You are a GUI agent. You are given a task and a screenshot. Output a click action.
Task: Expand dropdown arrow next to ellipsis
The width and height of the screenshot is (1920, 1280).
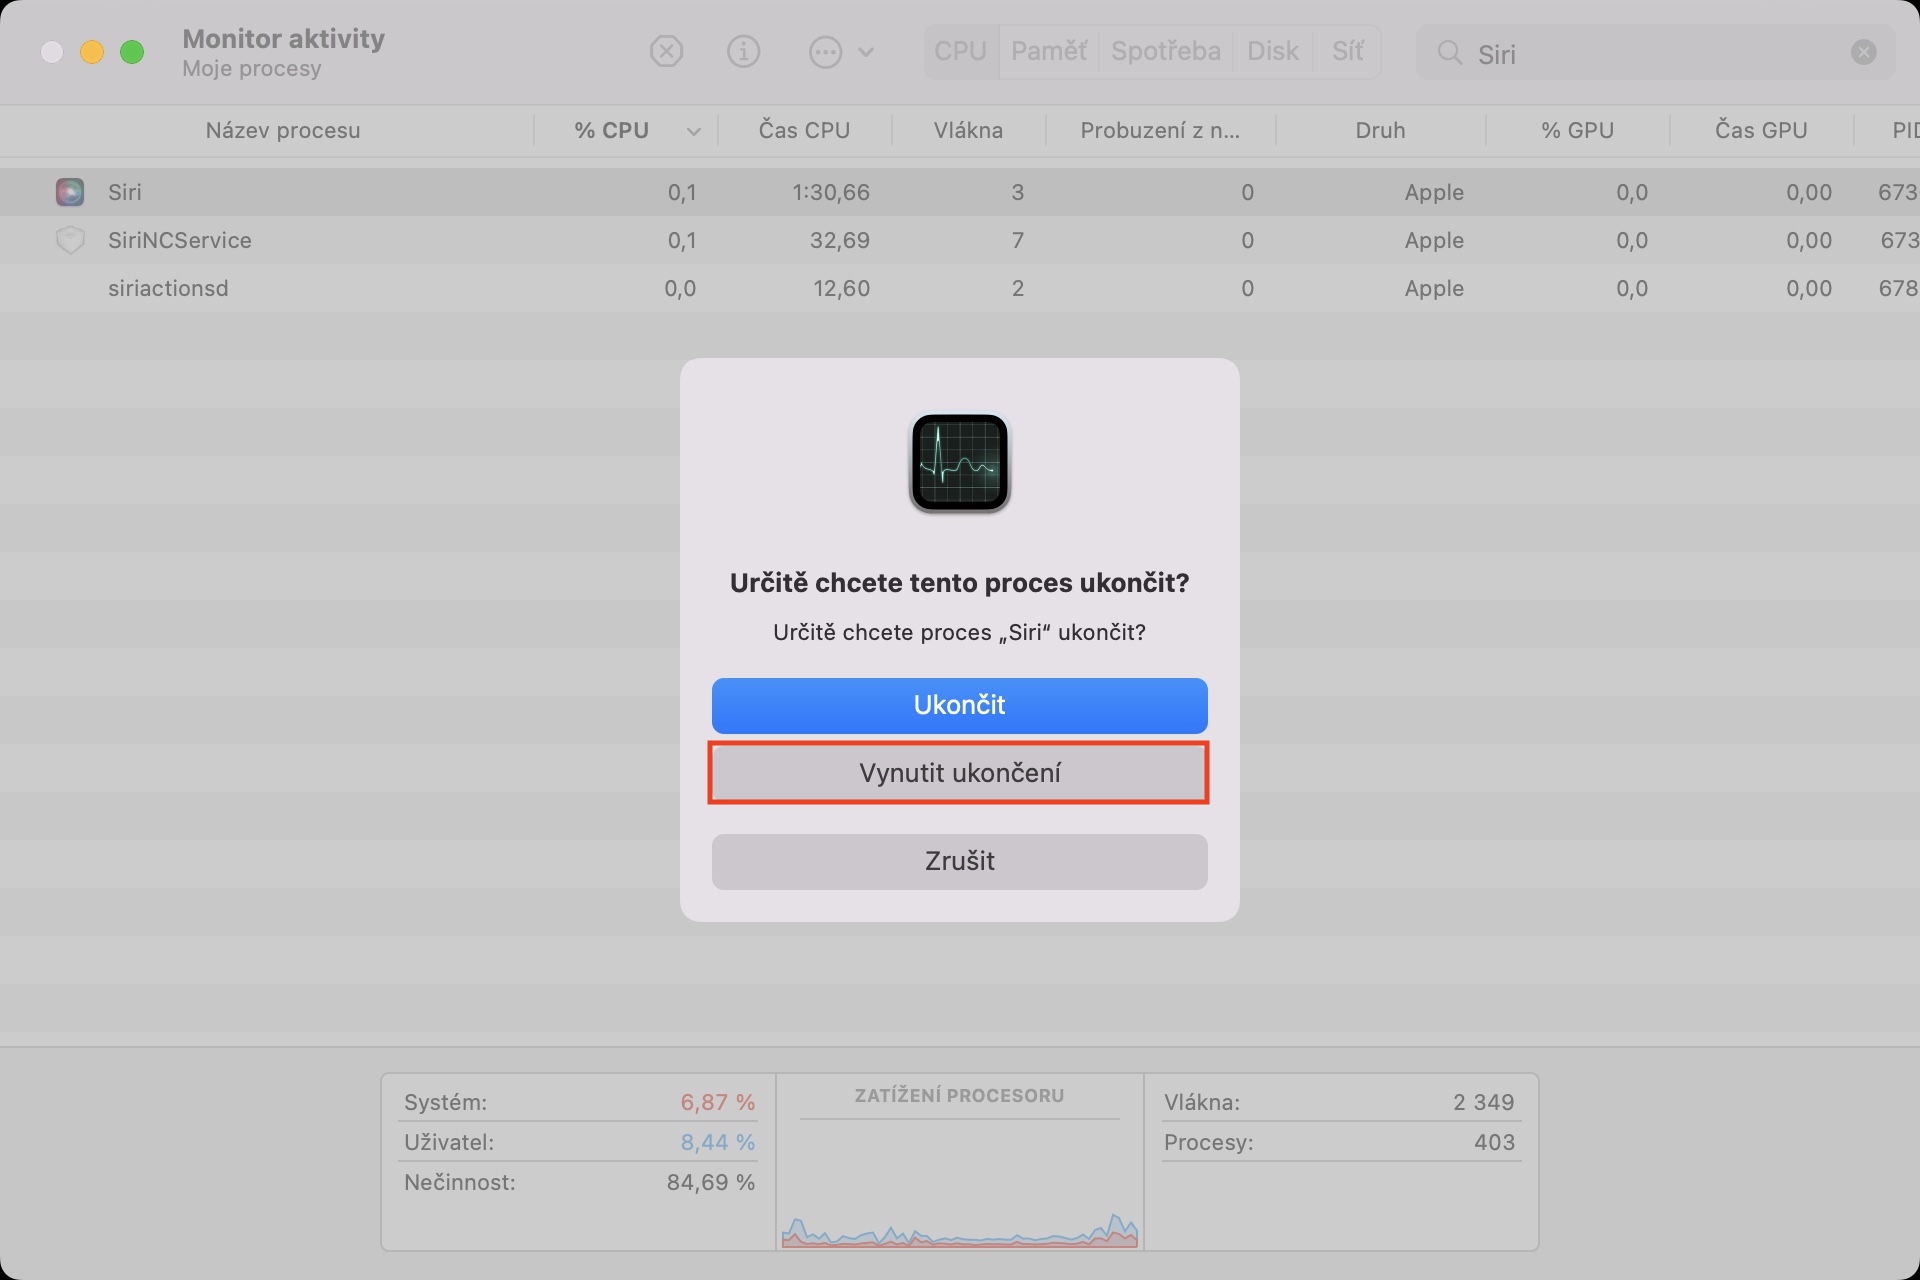pos(866,52)
